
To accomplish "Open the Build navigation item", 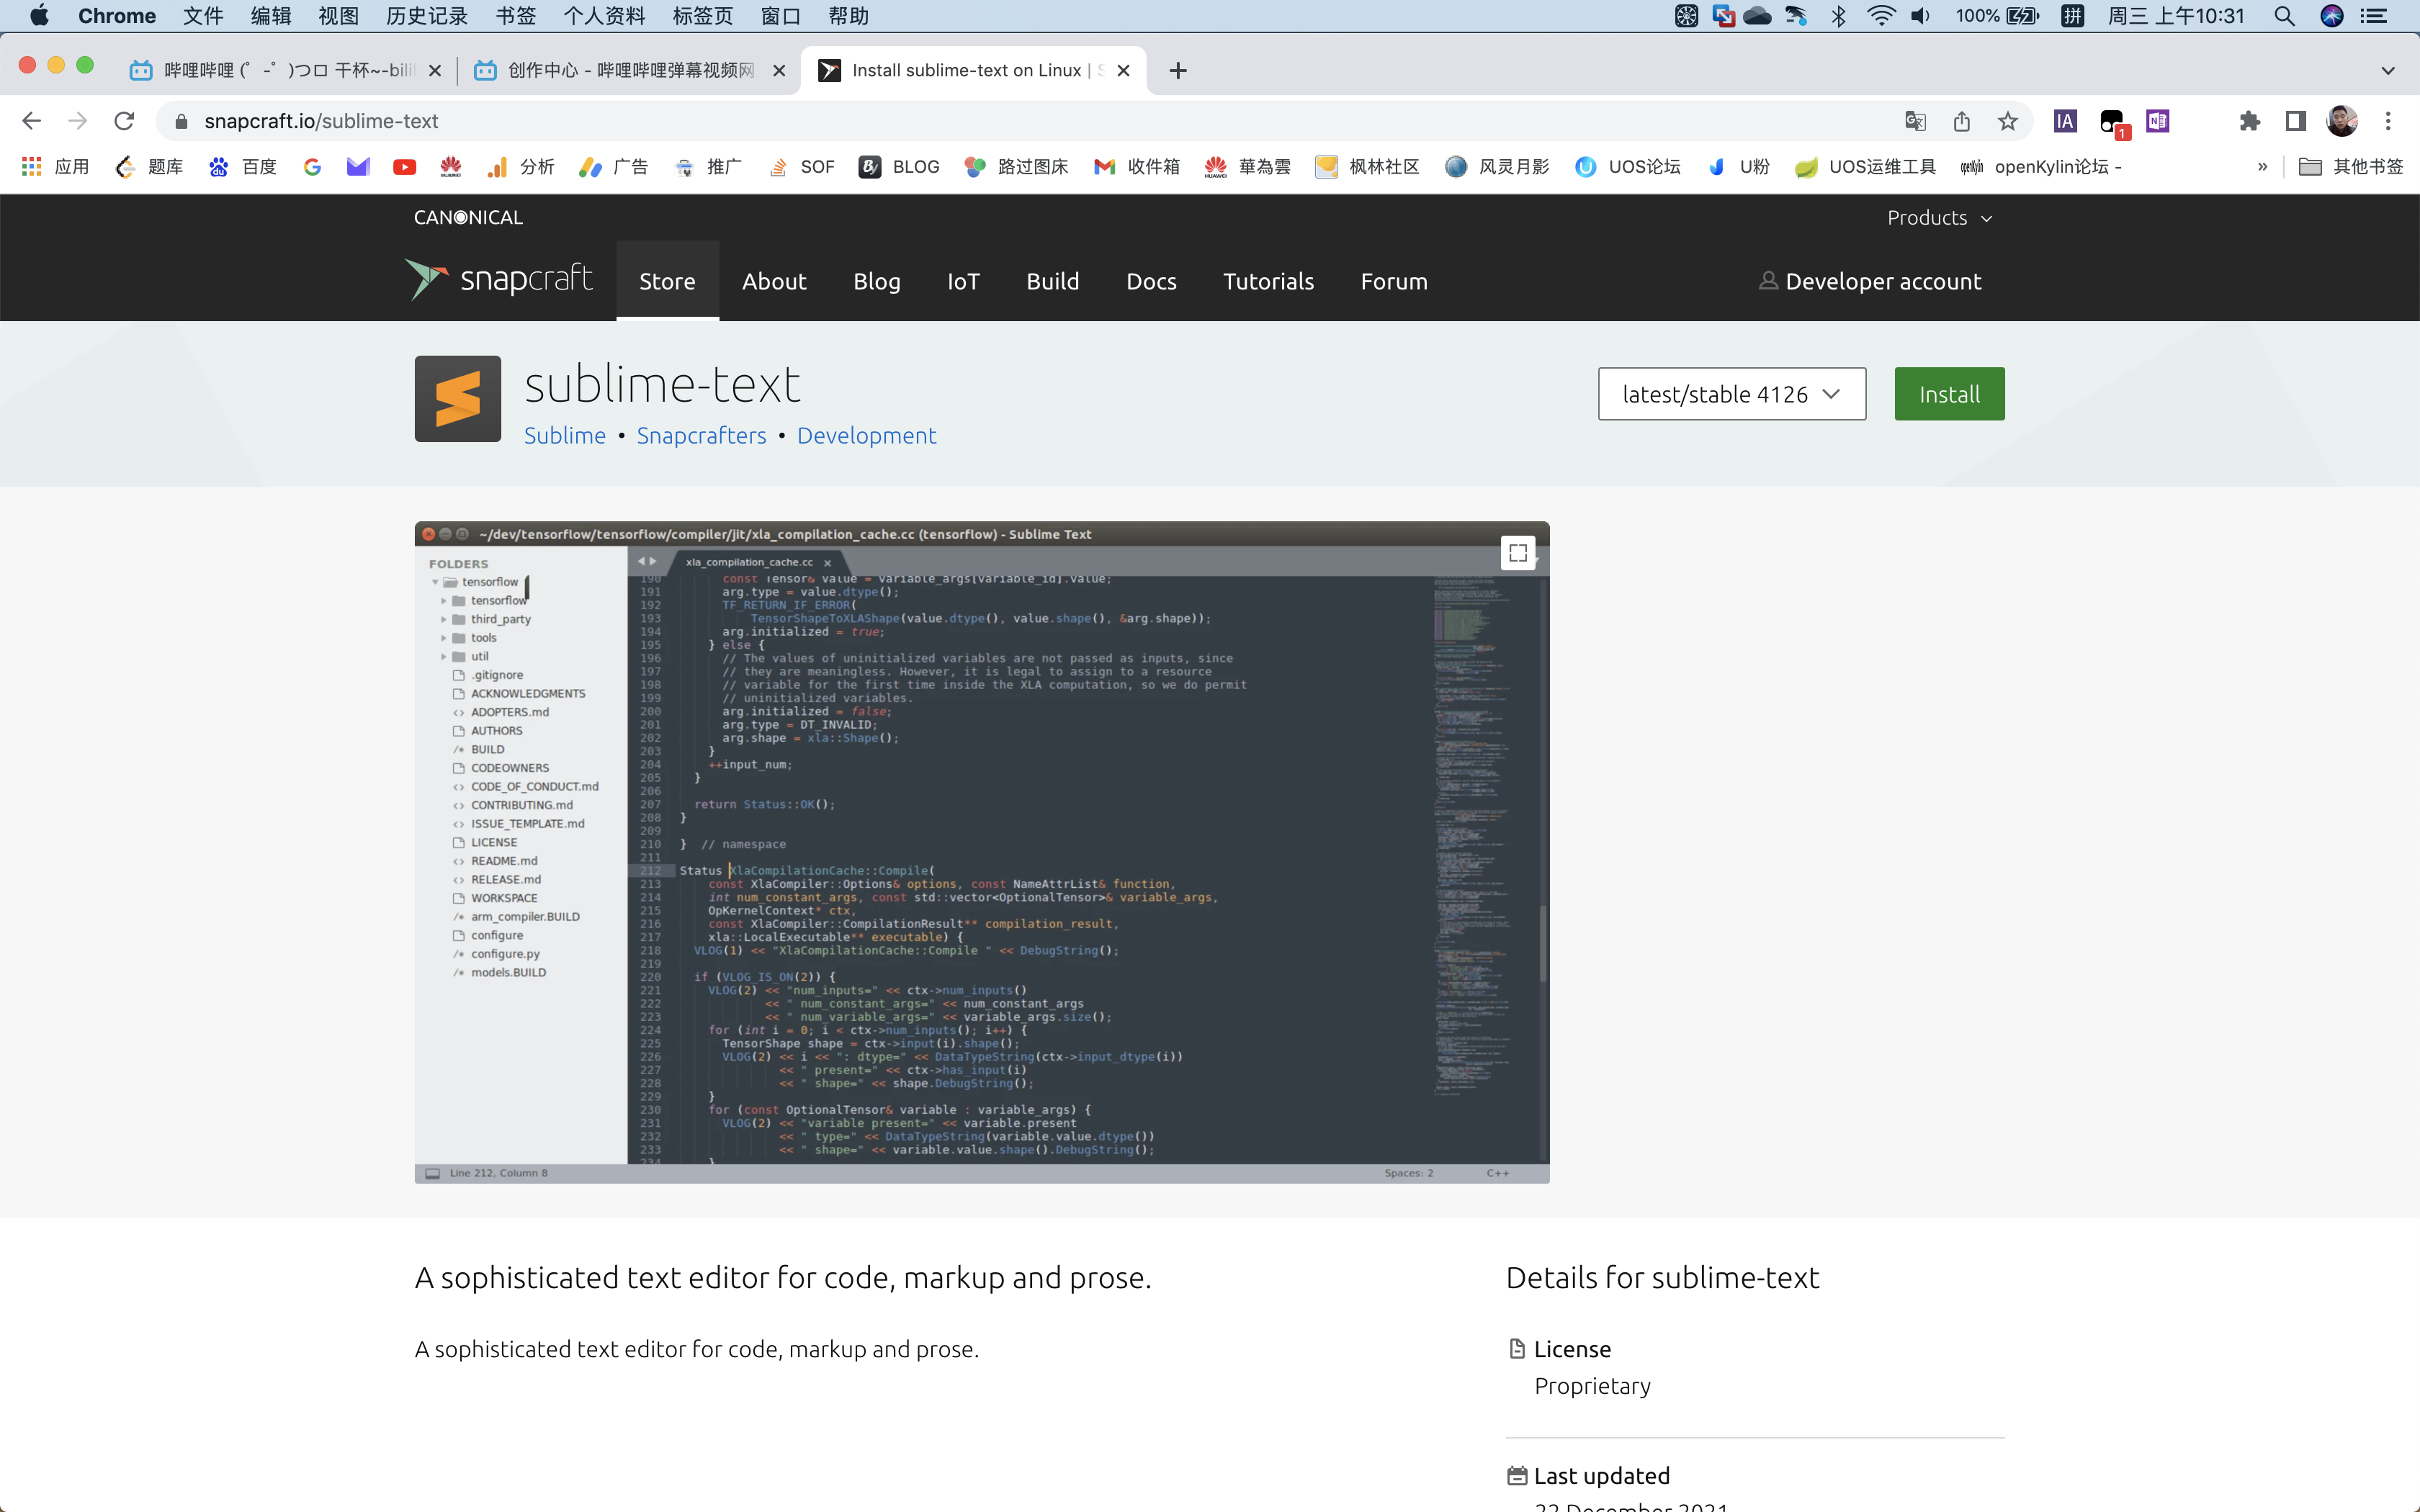I will [x=1052, y=281].
